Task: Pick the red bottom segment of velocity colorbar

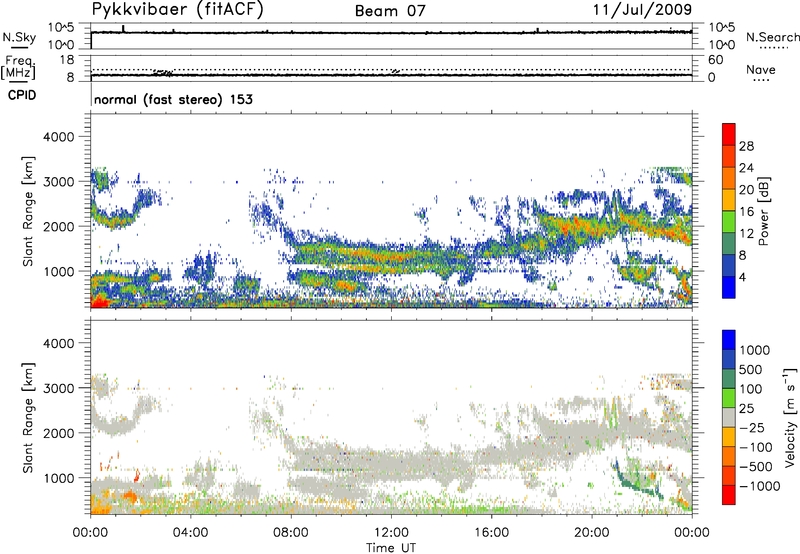Action: coord(729,495)
